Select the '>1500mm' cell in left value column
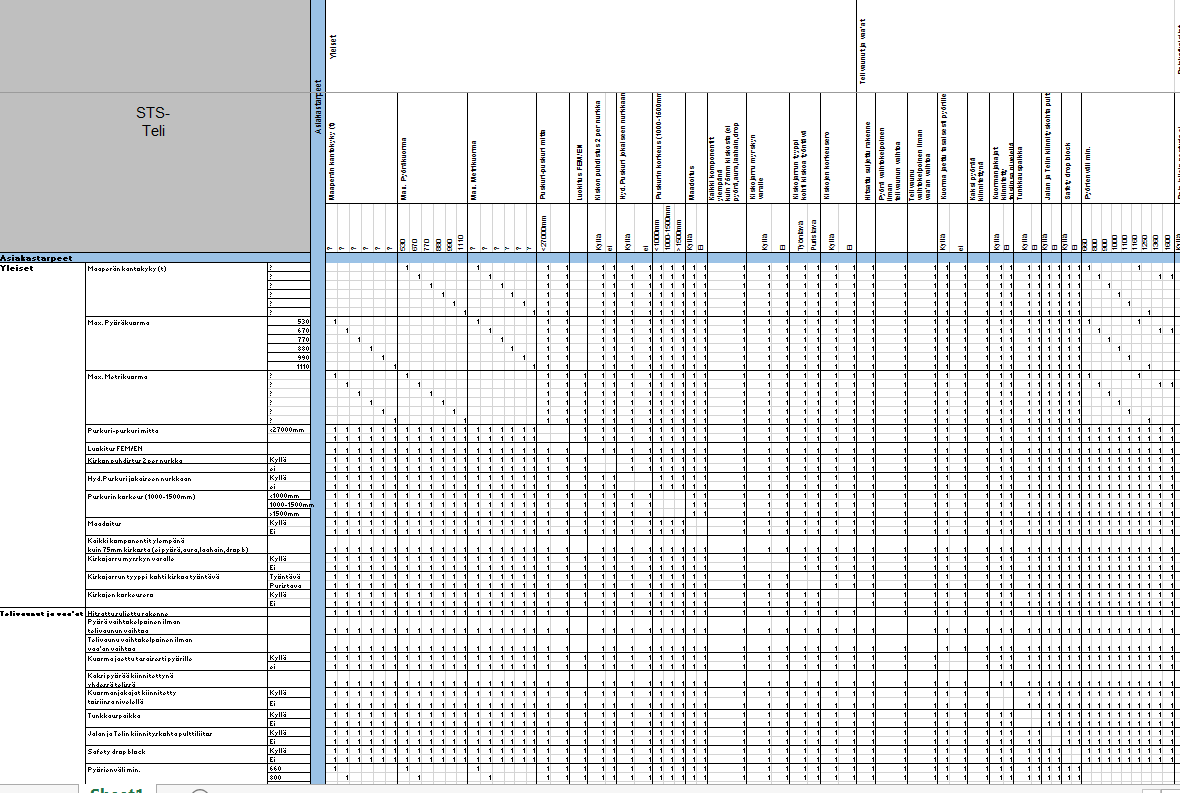 click(289, 514)
